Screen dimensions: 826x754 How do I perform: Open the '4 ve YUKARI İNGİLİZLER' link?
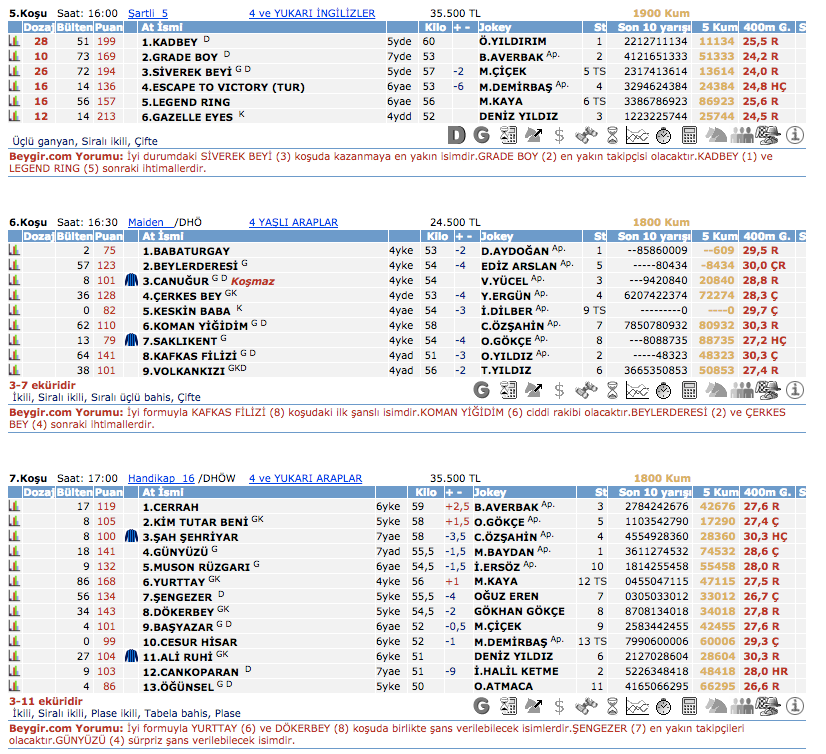pyautogui.click(x=312, y=13)
